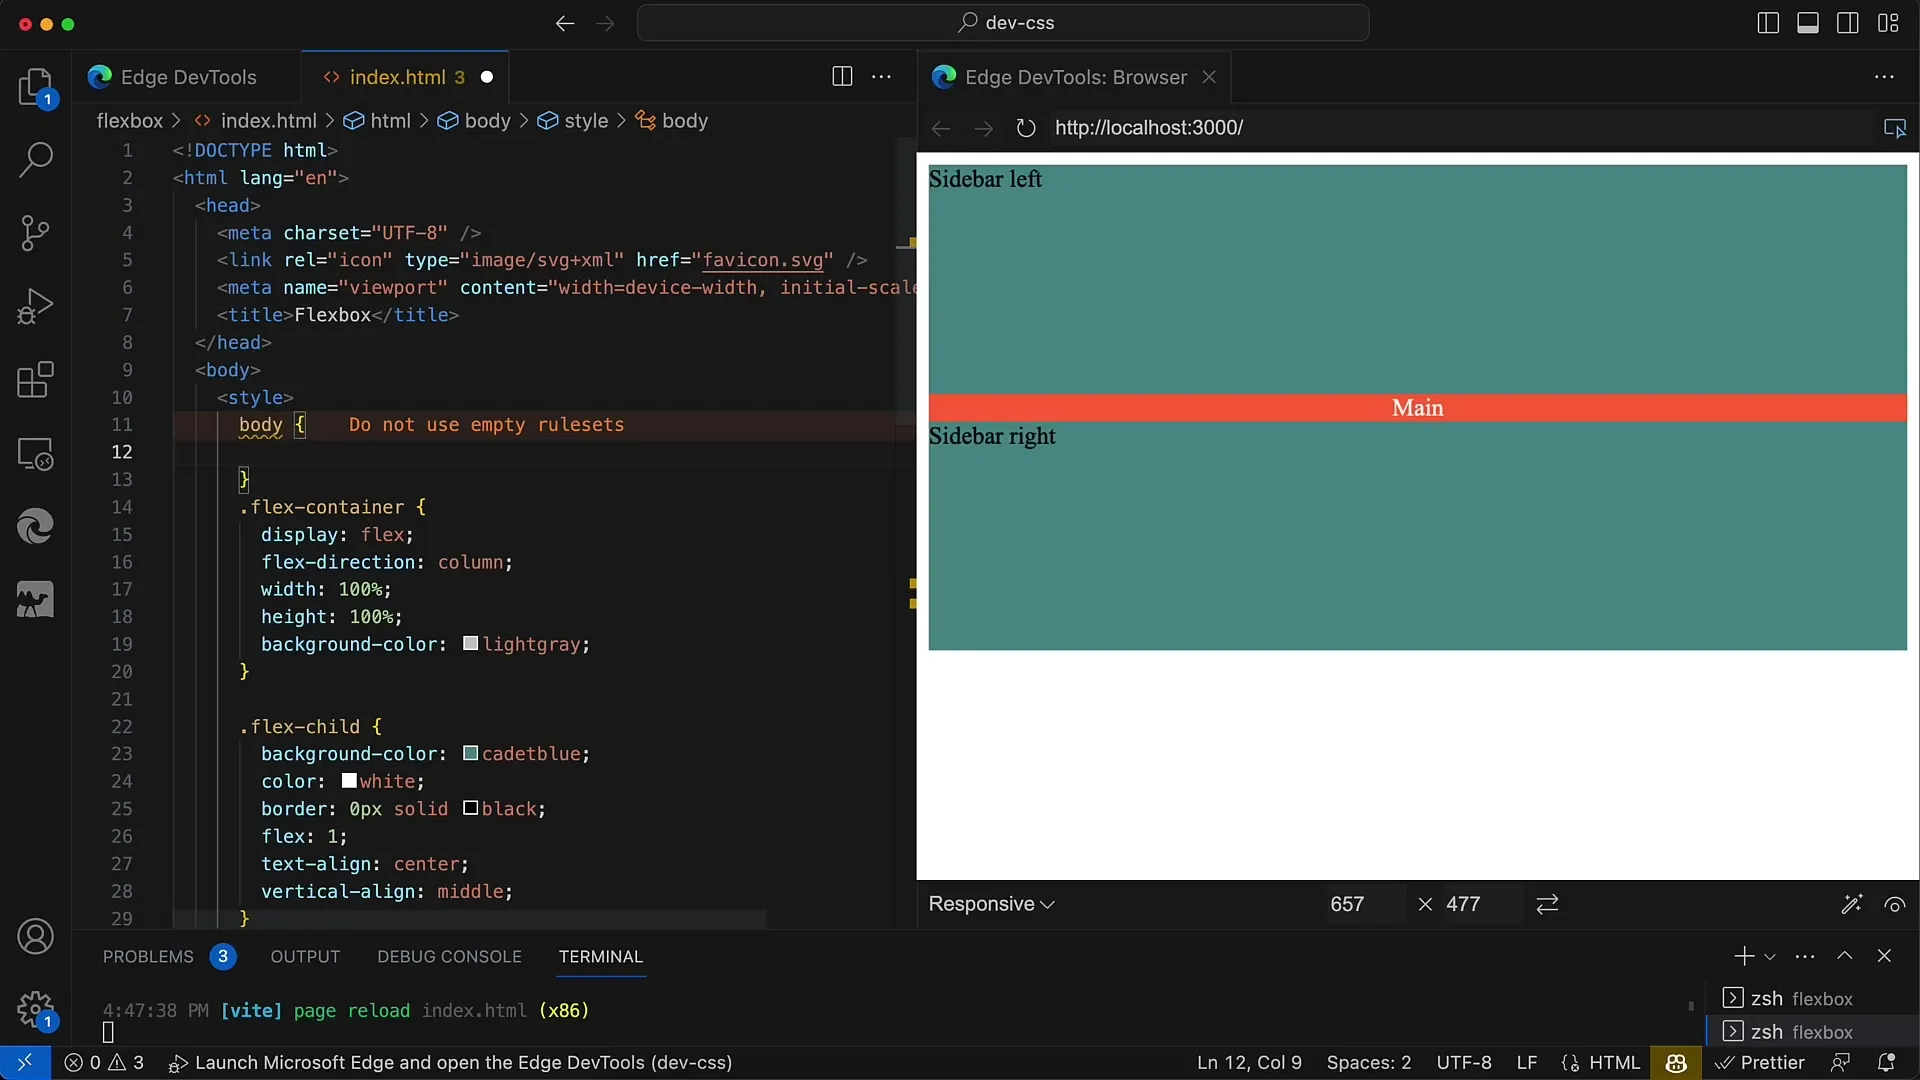
Task: Rotate the viewport dimensions
Action: pos(1548,905)
